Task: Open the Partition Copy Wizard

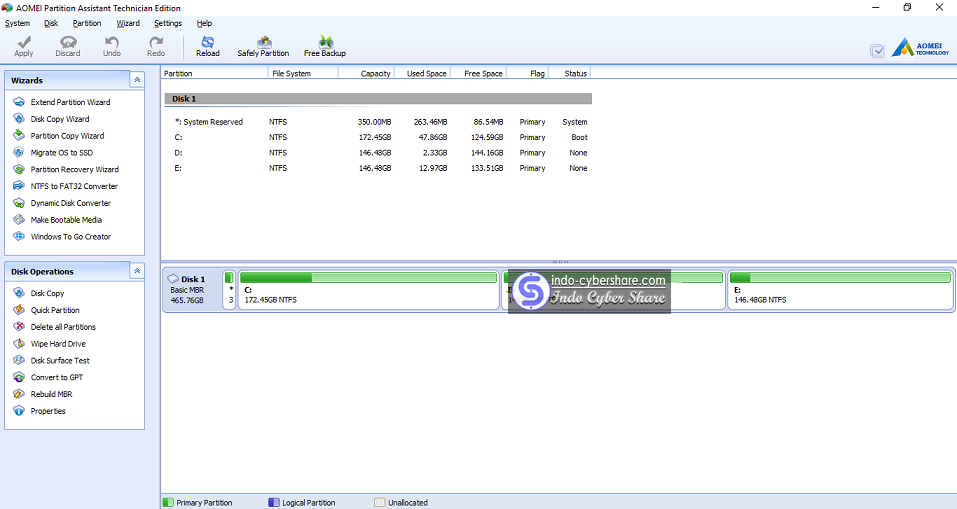Action: (x=67, y=135)
